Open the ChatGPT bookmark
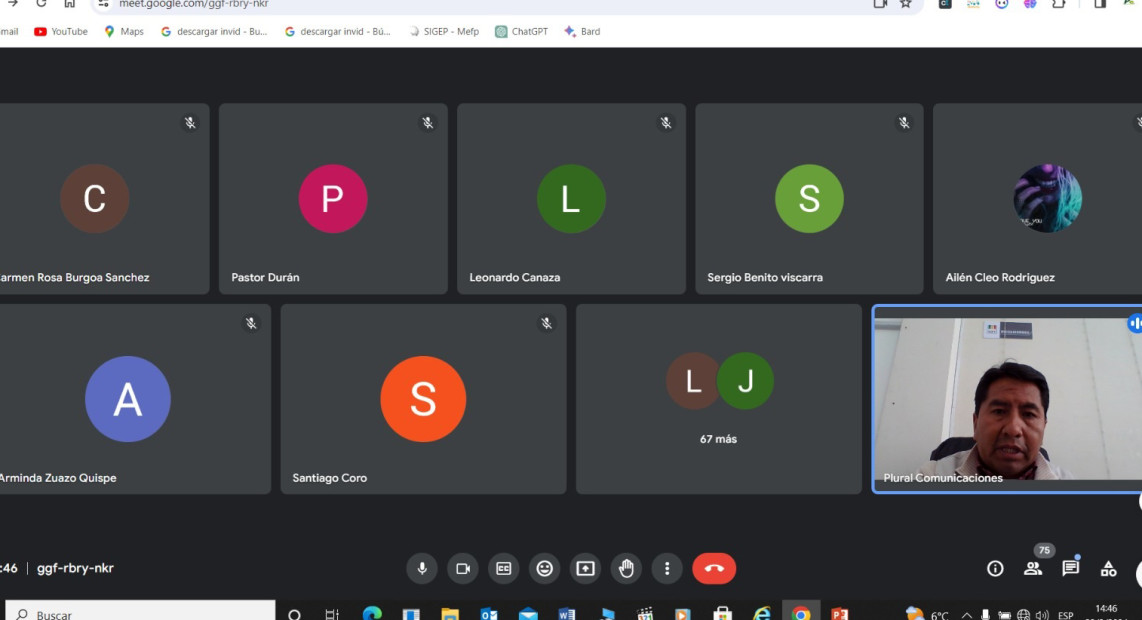The image size is (1142, 620). [x=521, y=32]
